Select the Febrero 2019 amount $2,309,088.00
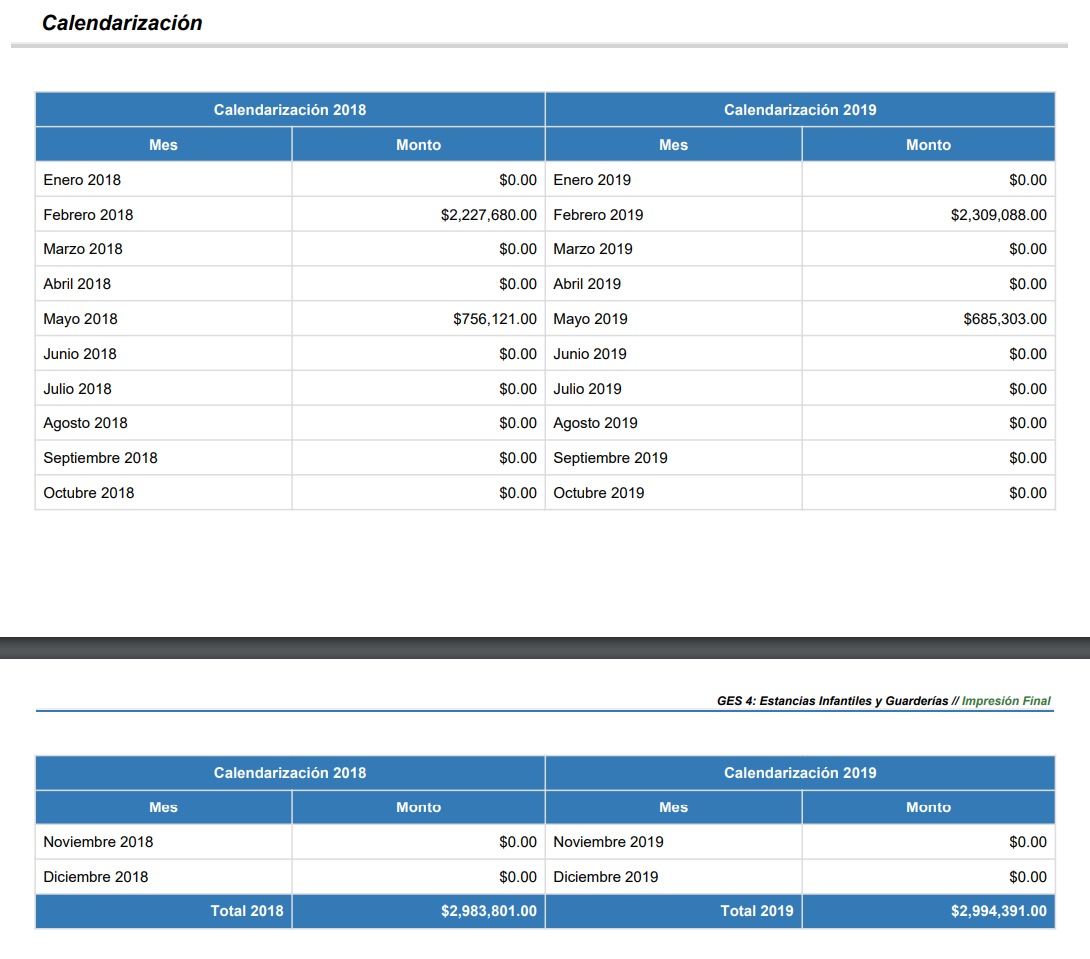Image resolution: width=1090 pixels, height=959 pixels. (998, 215)
